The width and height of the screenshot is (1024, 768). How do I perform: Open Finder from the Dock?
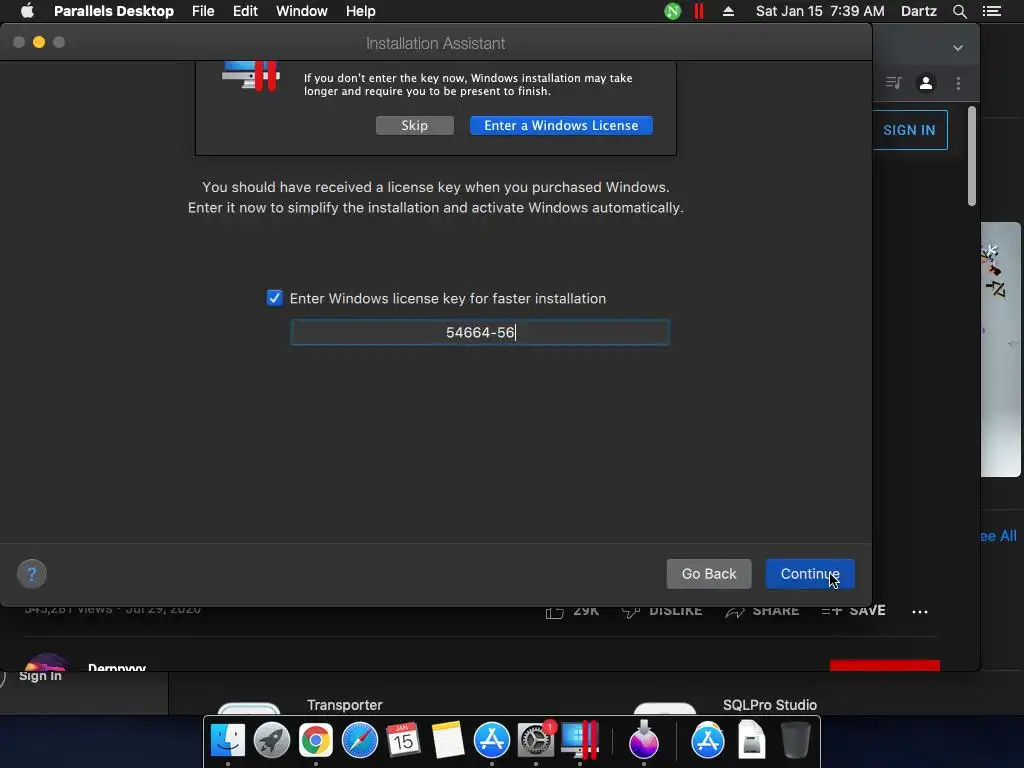[228, 741]
